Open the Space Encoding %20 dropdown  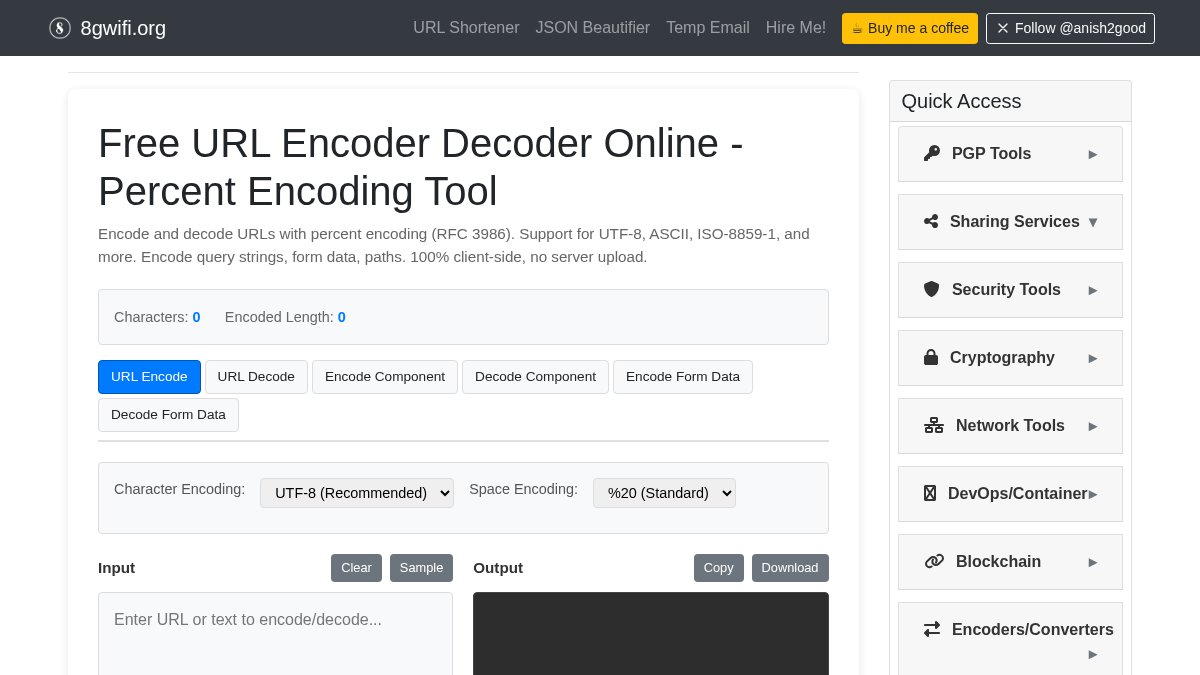point(664,493)
